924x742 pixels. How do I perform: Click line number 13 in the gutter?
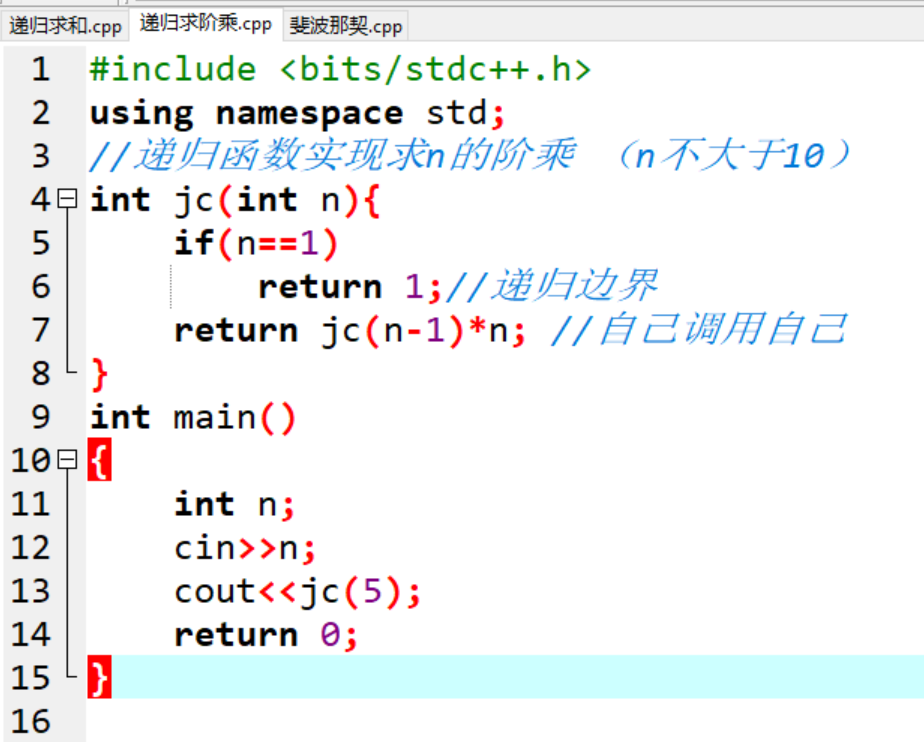click(30, 591)
